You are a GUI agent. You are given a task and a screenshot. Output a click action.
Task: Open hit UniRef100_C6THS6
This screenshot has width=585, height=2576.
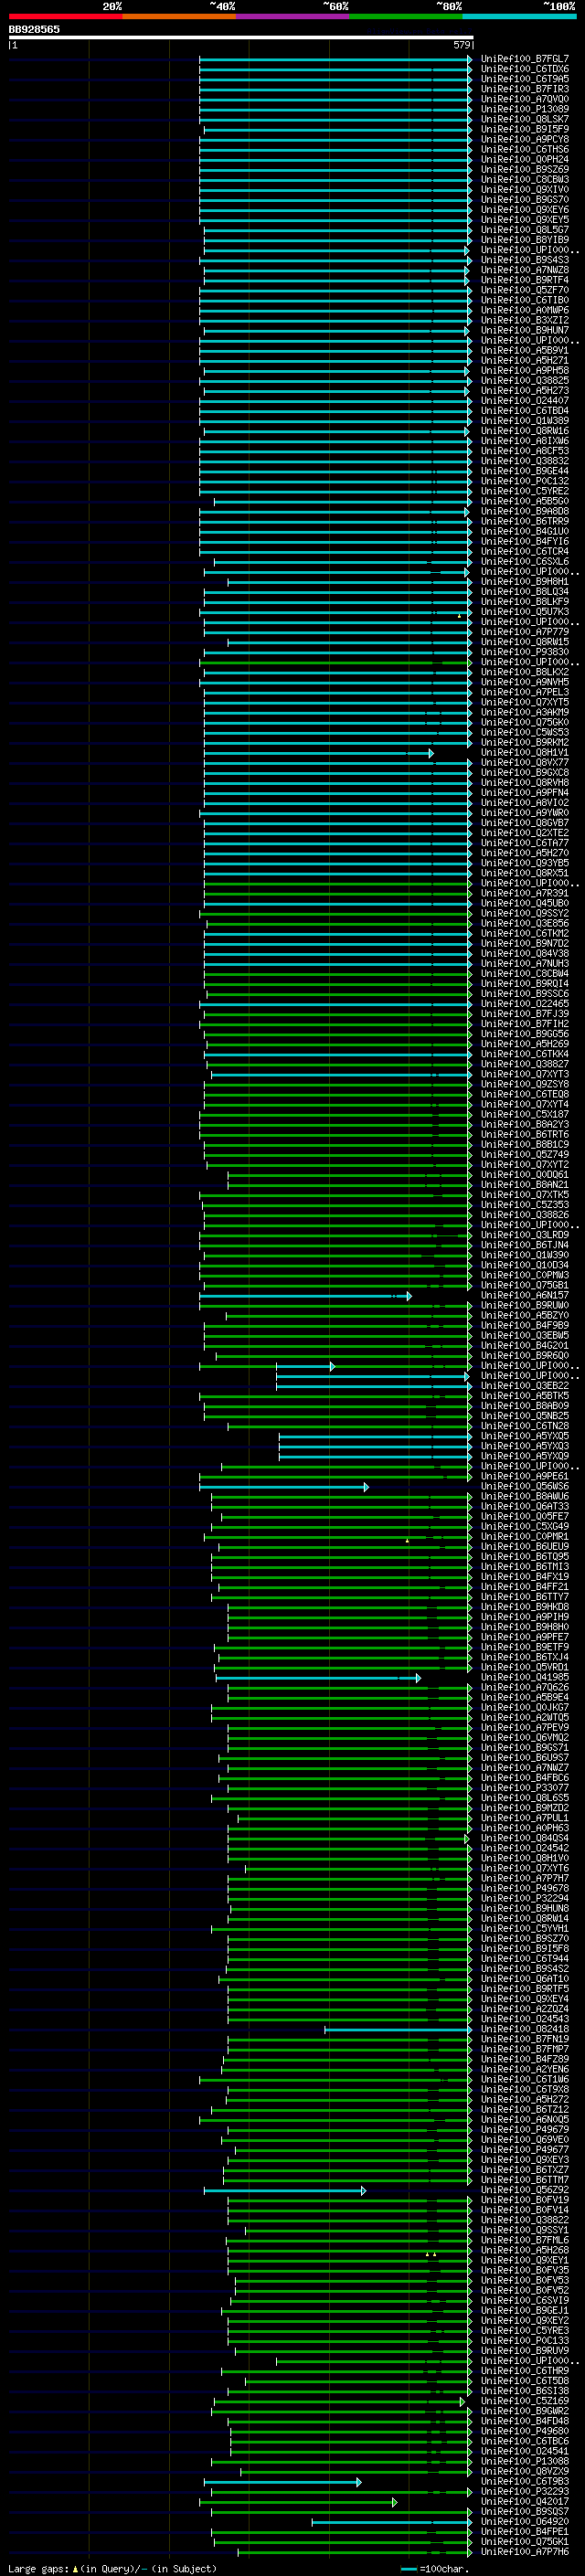coord(524,149)
